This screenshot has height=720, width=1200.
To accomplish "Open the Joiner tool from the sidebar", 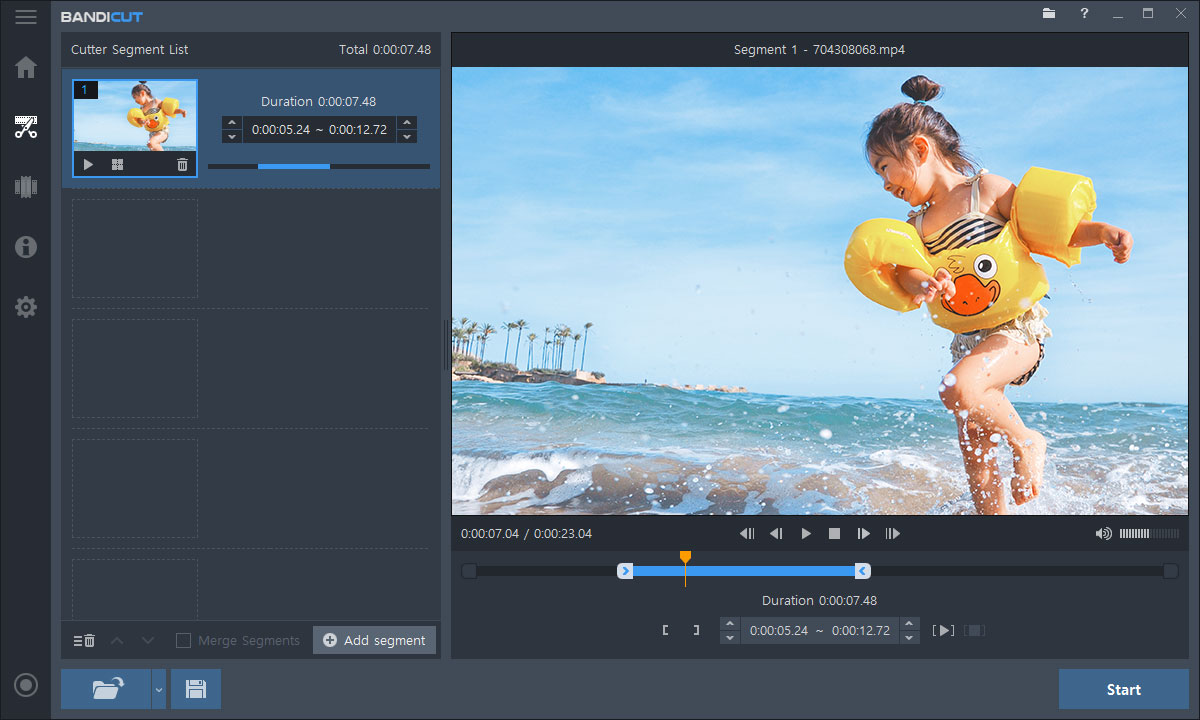I will pyautogui.click(x=26, y=187).
